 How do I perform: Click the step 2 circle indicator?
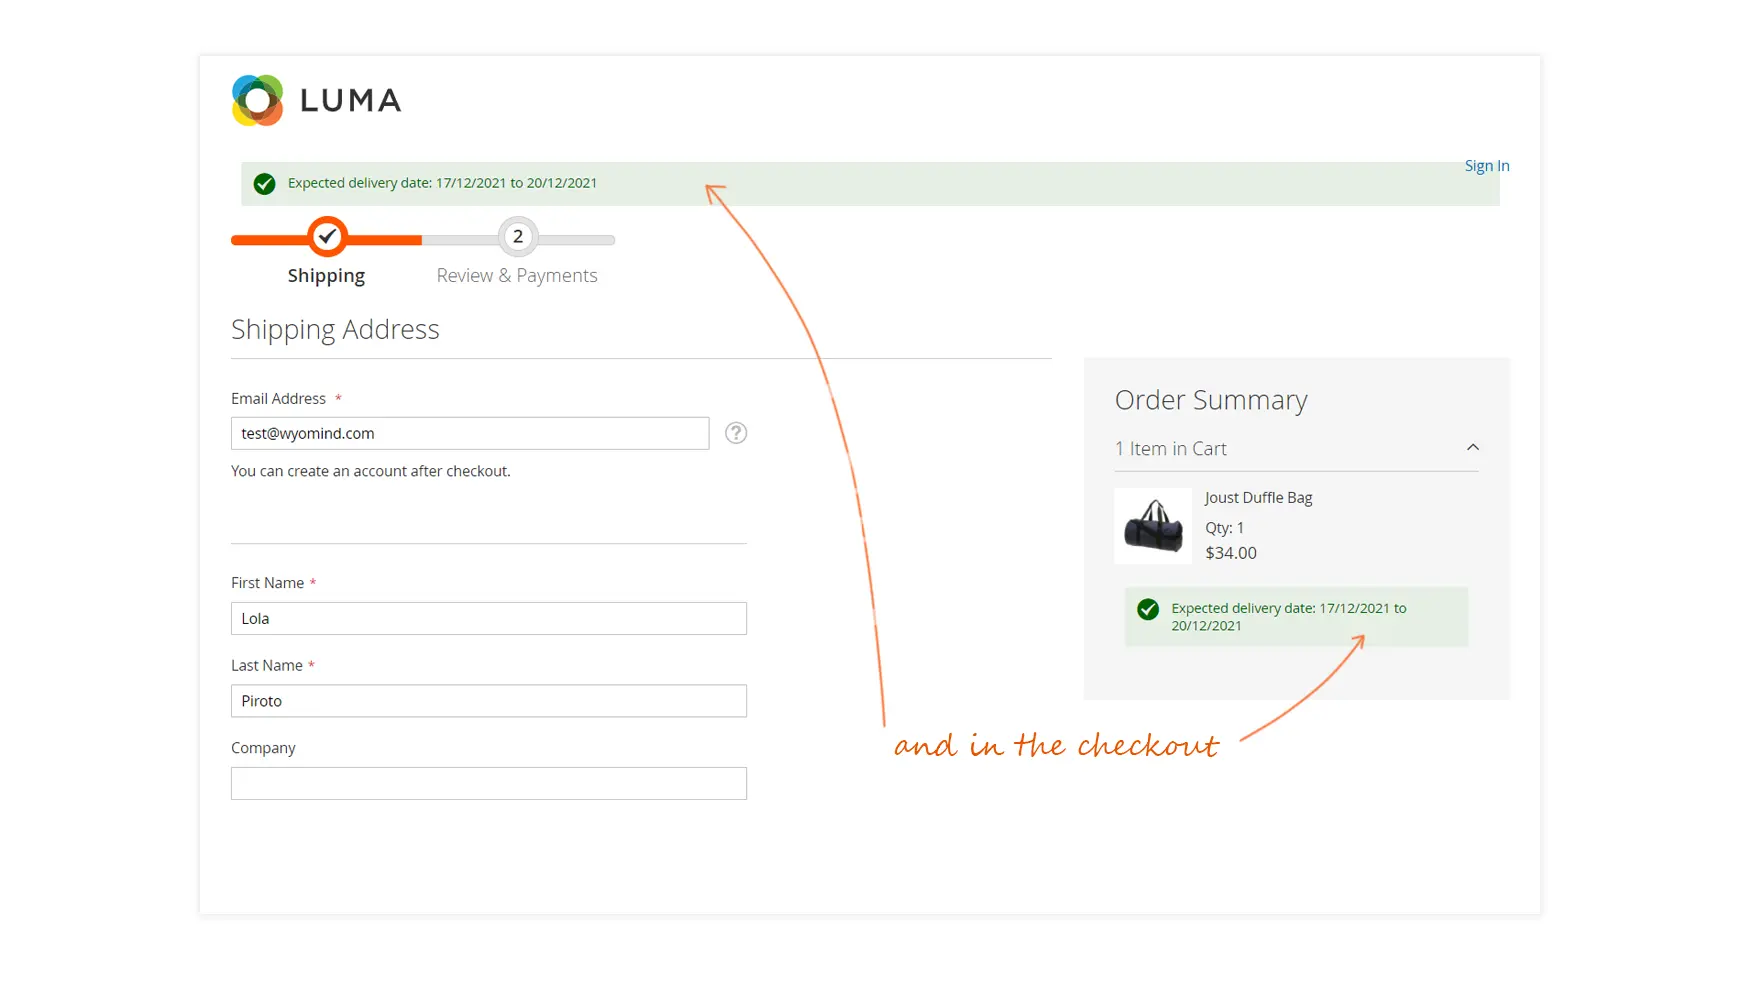pyautogui.click(x=517, y=237)
